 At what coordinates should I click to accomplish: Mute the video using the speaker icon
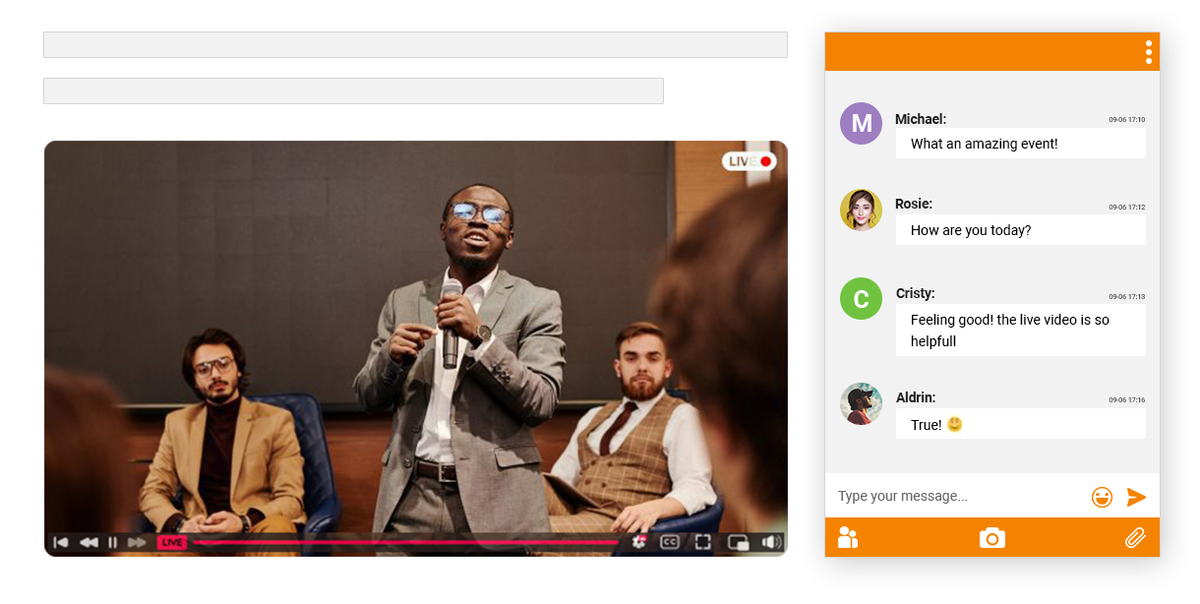coord(771,542)
